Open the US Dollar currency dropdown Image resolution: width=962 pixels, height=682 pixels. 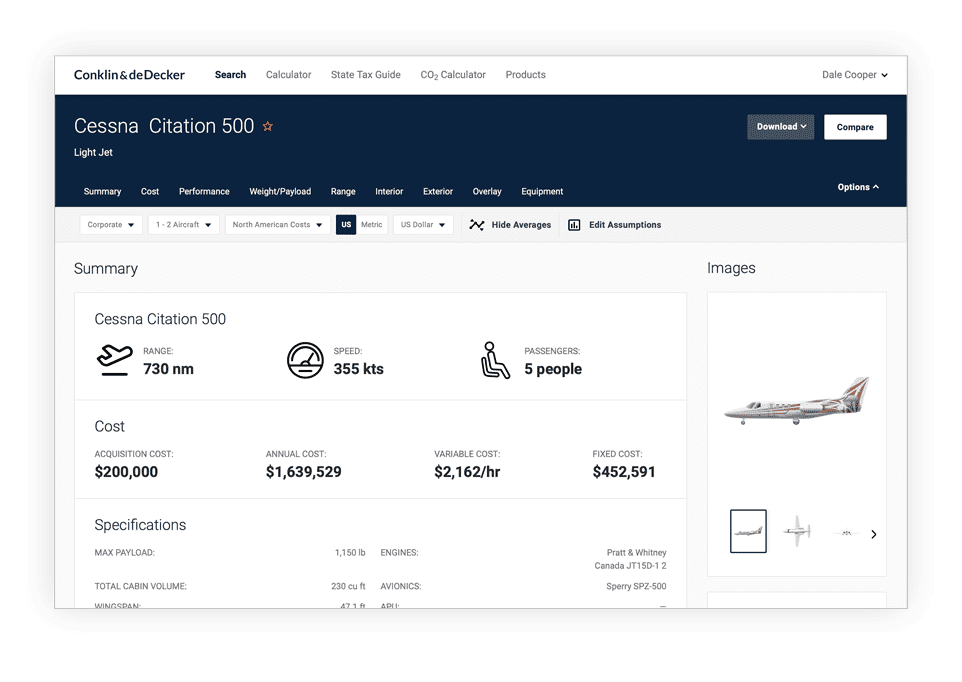click(423, 225)
